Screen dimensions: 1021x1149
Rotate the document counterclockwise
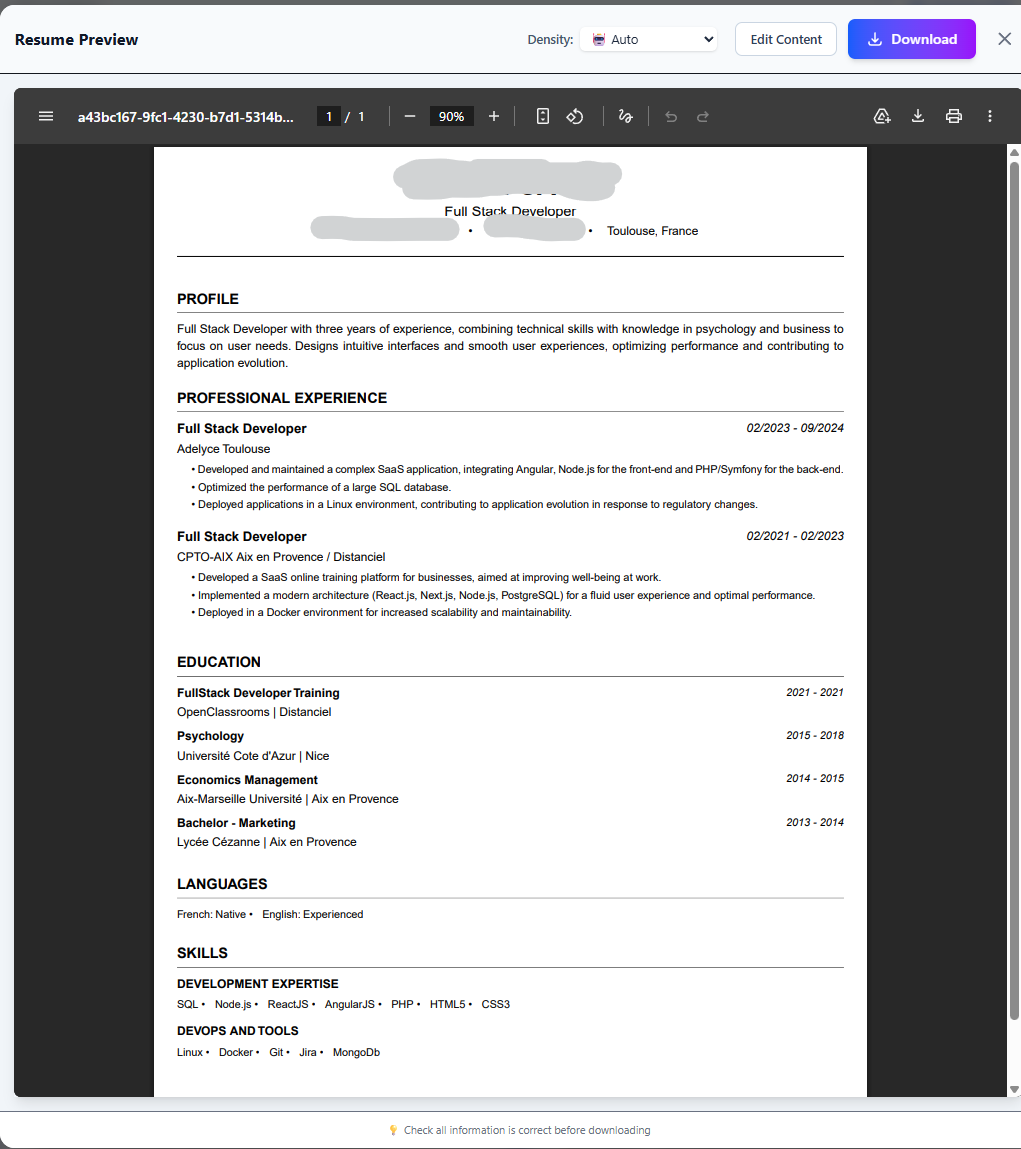click(x=575, y=117)
